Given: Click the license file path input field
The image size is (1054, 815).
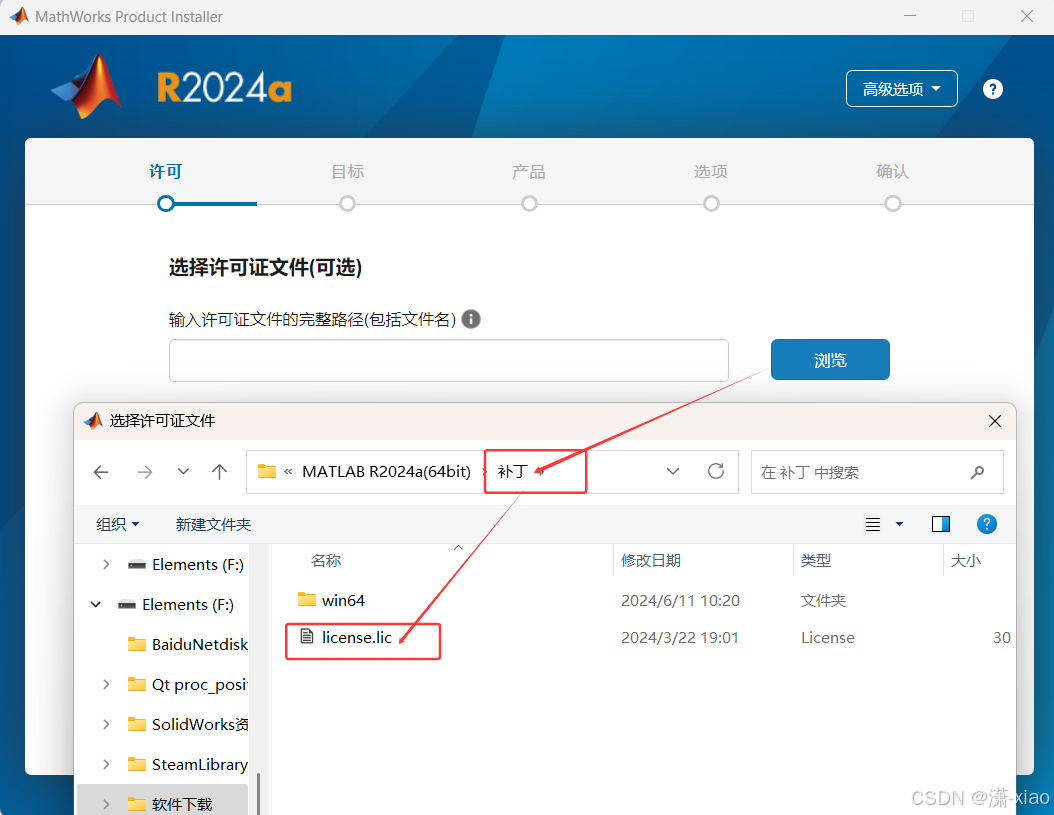Looking at the screenshot, I should (448, 360).
